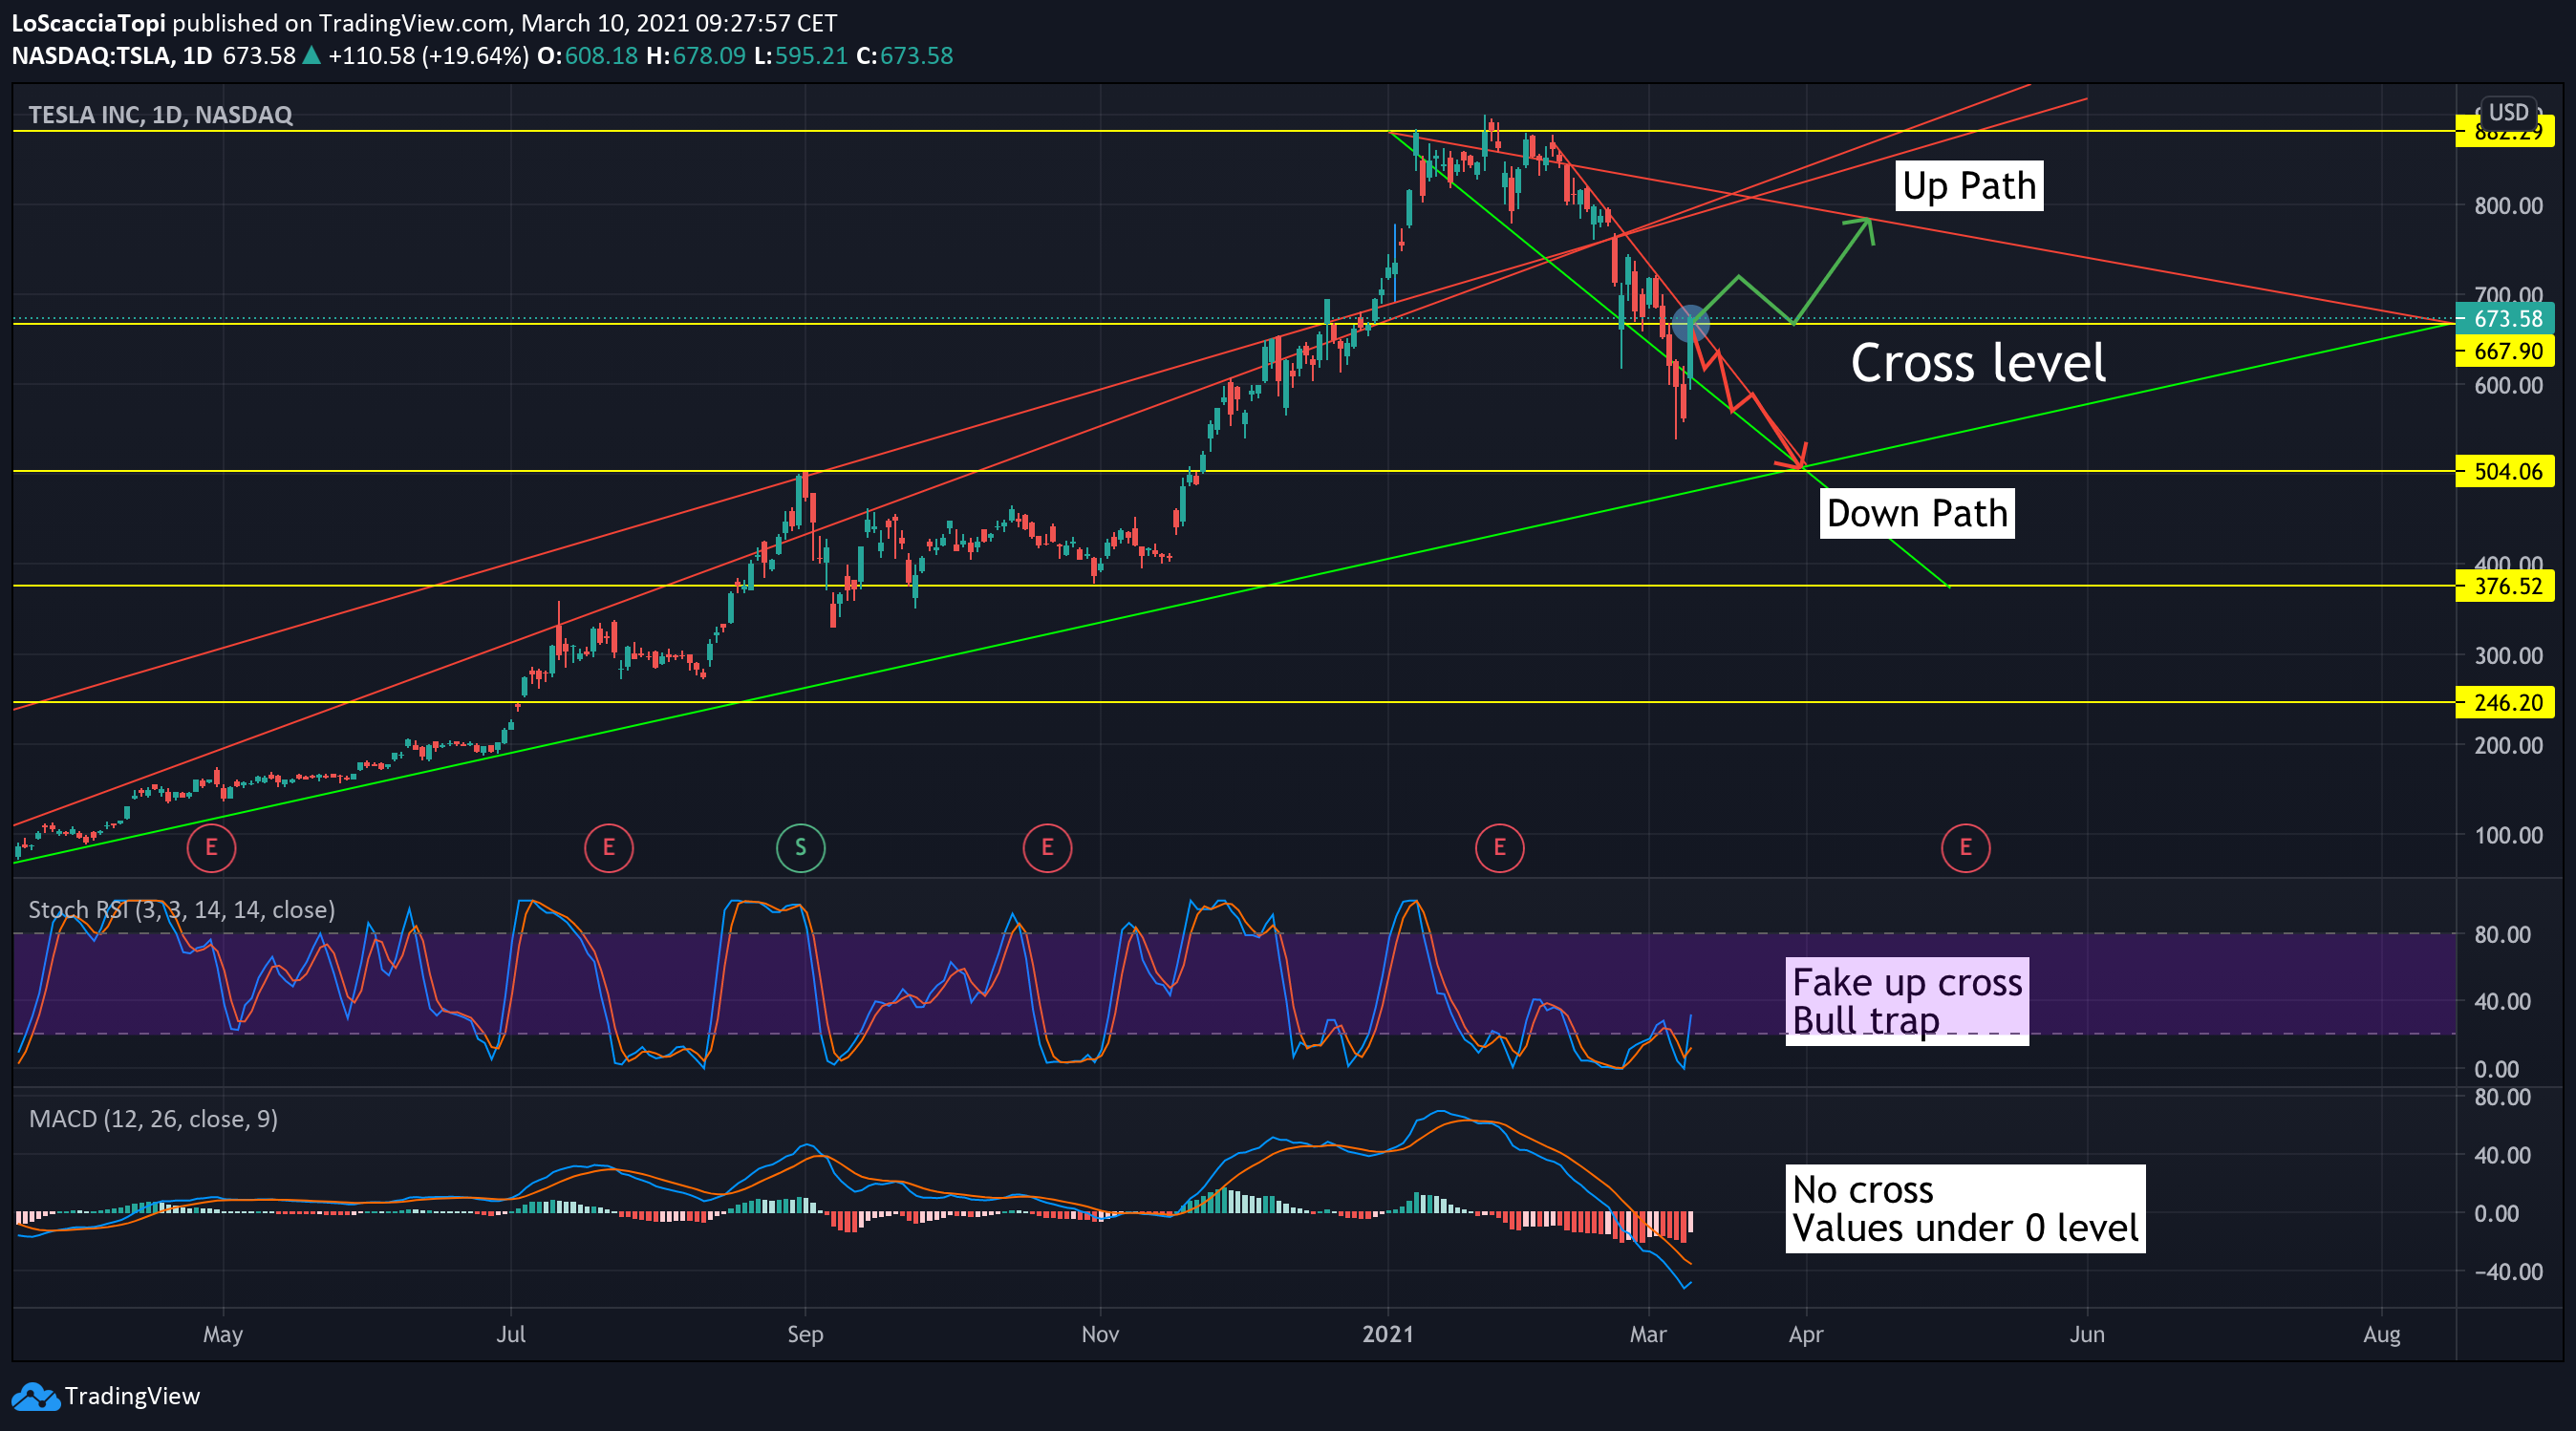Click the Down Path annotation label
This screenshot has width=2576, height=1431.
point(1917,513)
